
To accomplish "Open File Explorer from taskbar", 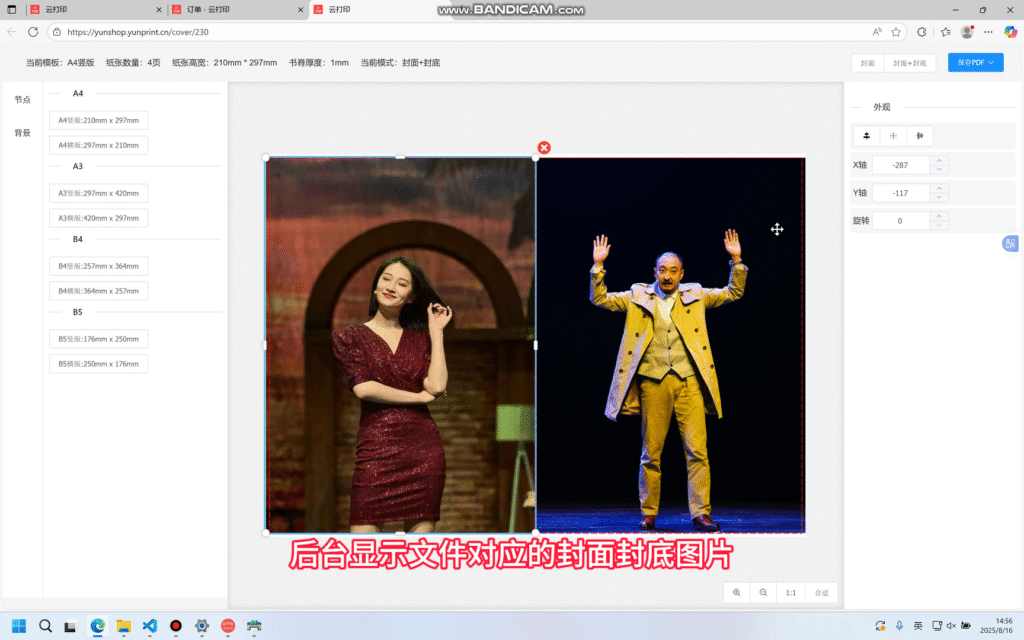I will click(123, 626).
